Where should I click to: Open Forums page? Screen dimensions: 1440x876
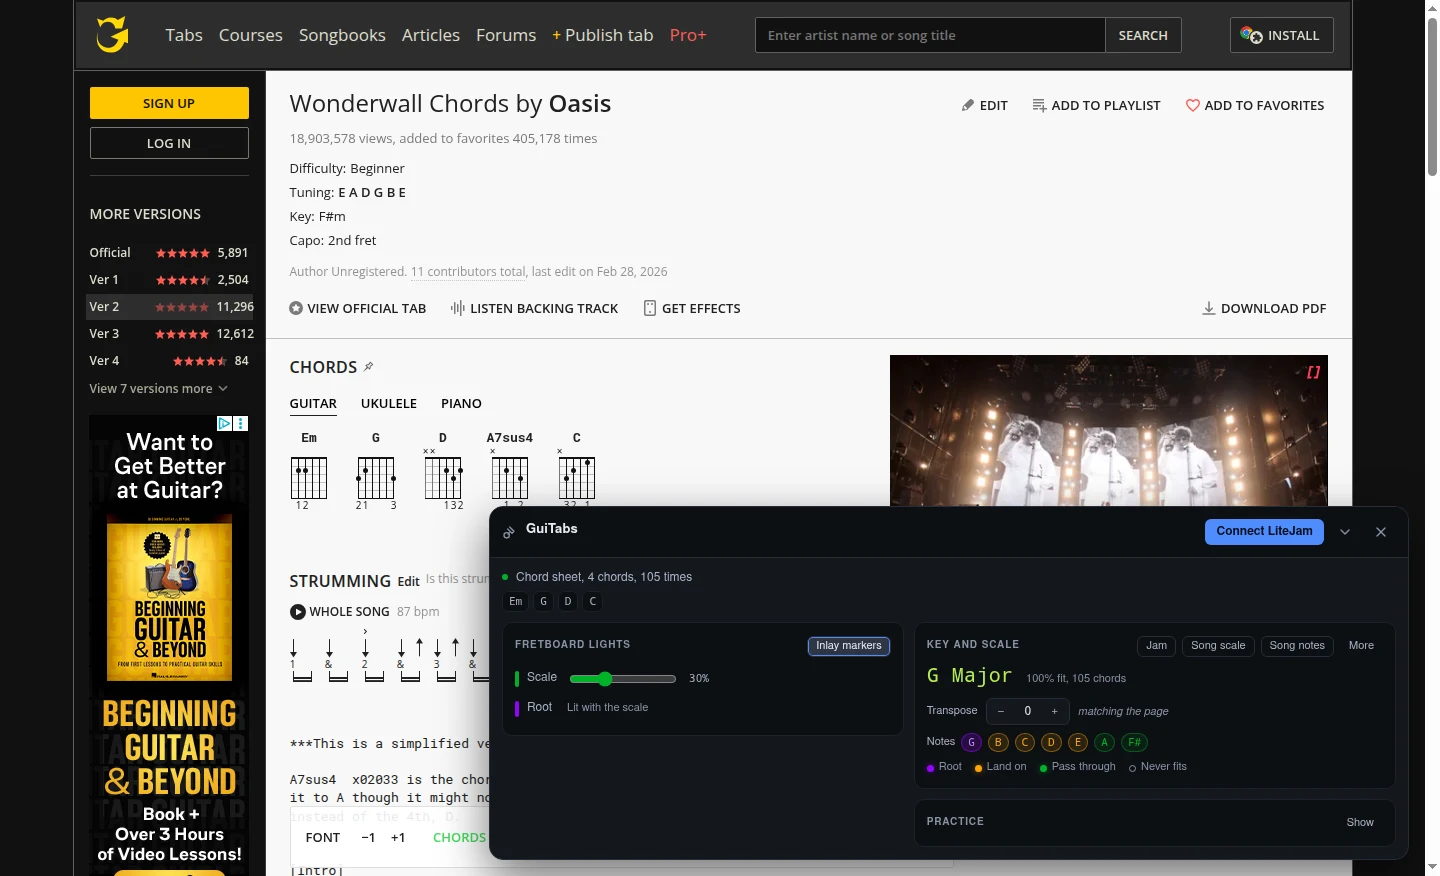click(506, 35)
